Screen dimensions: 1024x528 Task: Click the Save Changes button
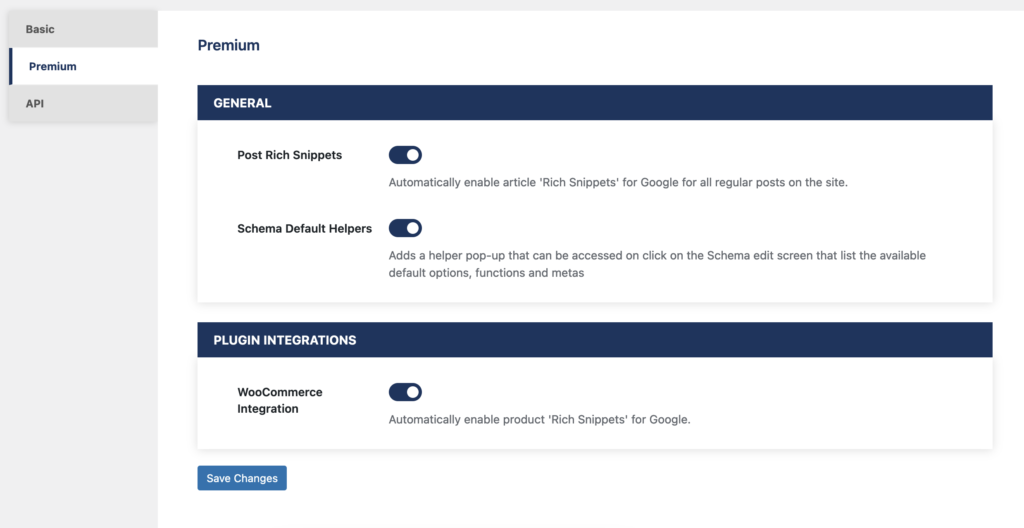tap(242, 478)
